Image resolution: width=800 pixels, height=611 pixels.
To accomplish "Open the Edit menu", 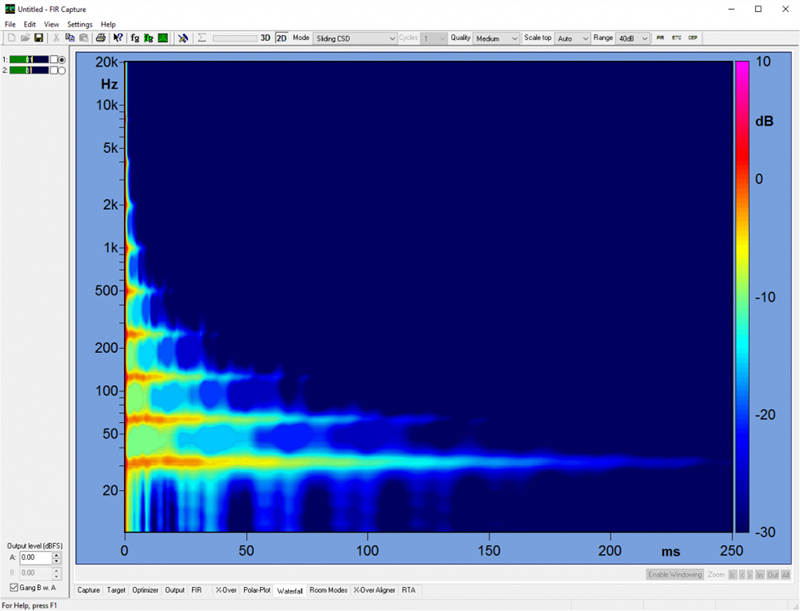I will tap(30, 24).
